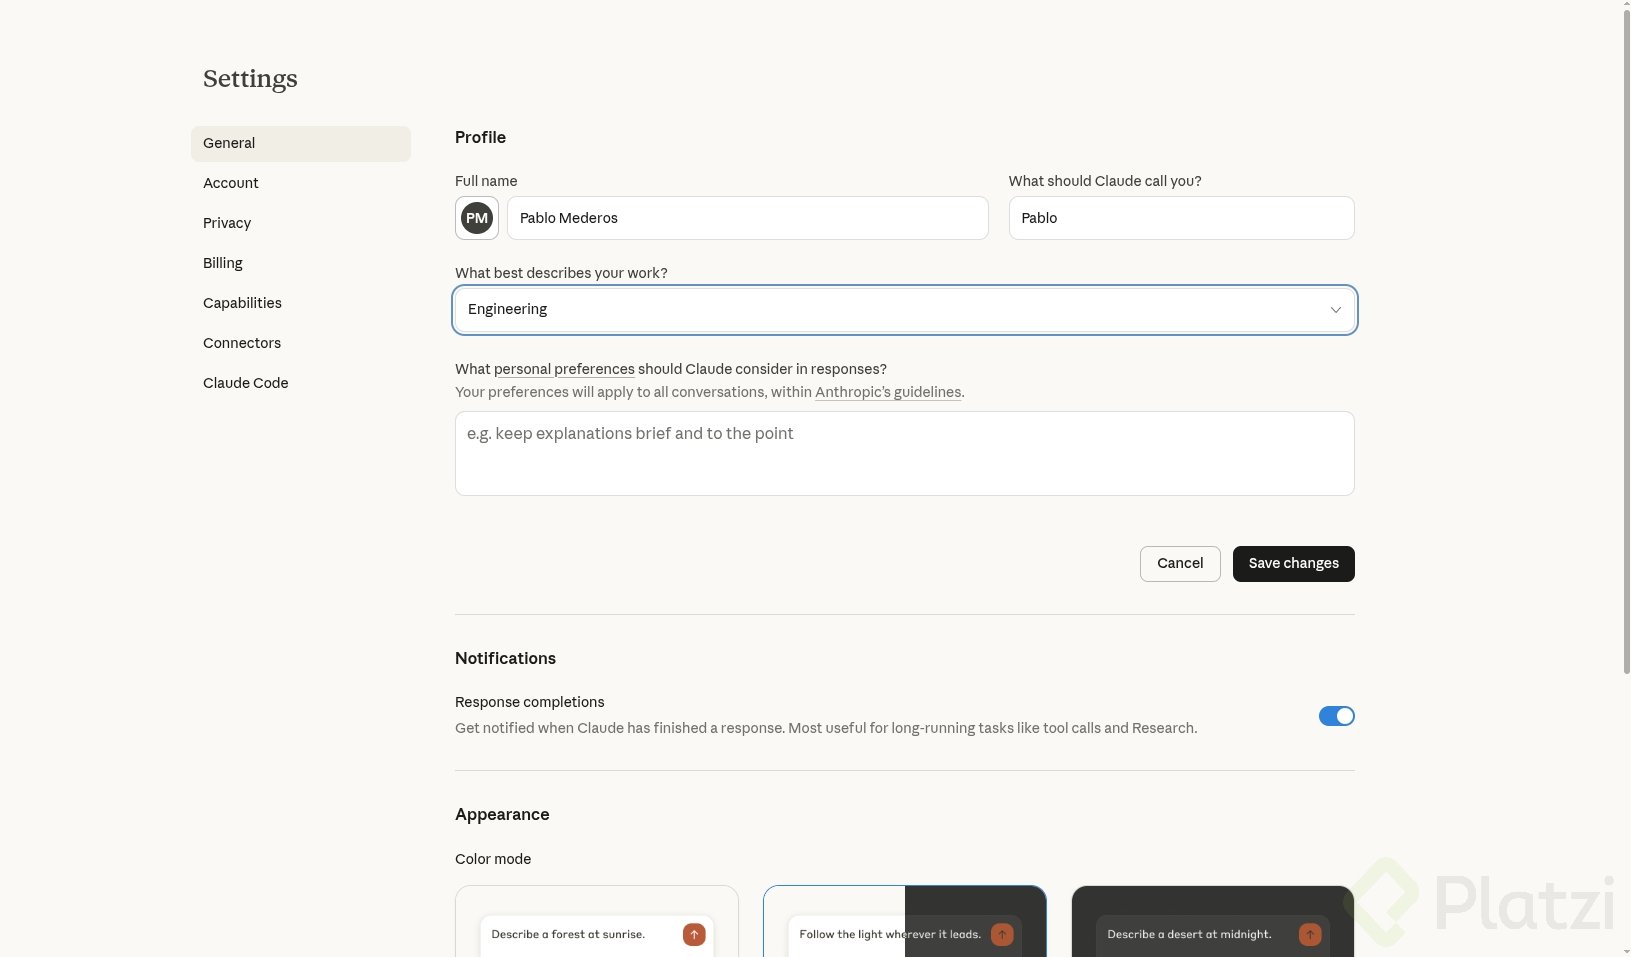Click the Full name input field

click(747, 218)
